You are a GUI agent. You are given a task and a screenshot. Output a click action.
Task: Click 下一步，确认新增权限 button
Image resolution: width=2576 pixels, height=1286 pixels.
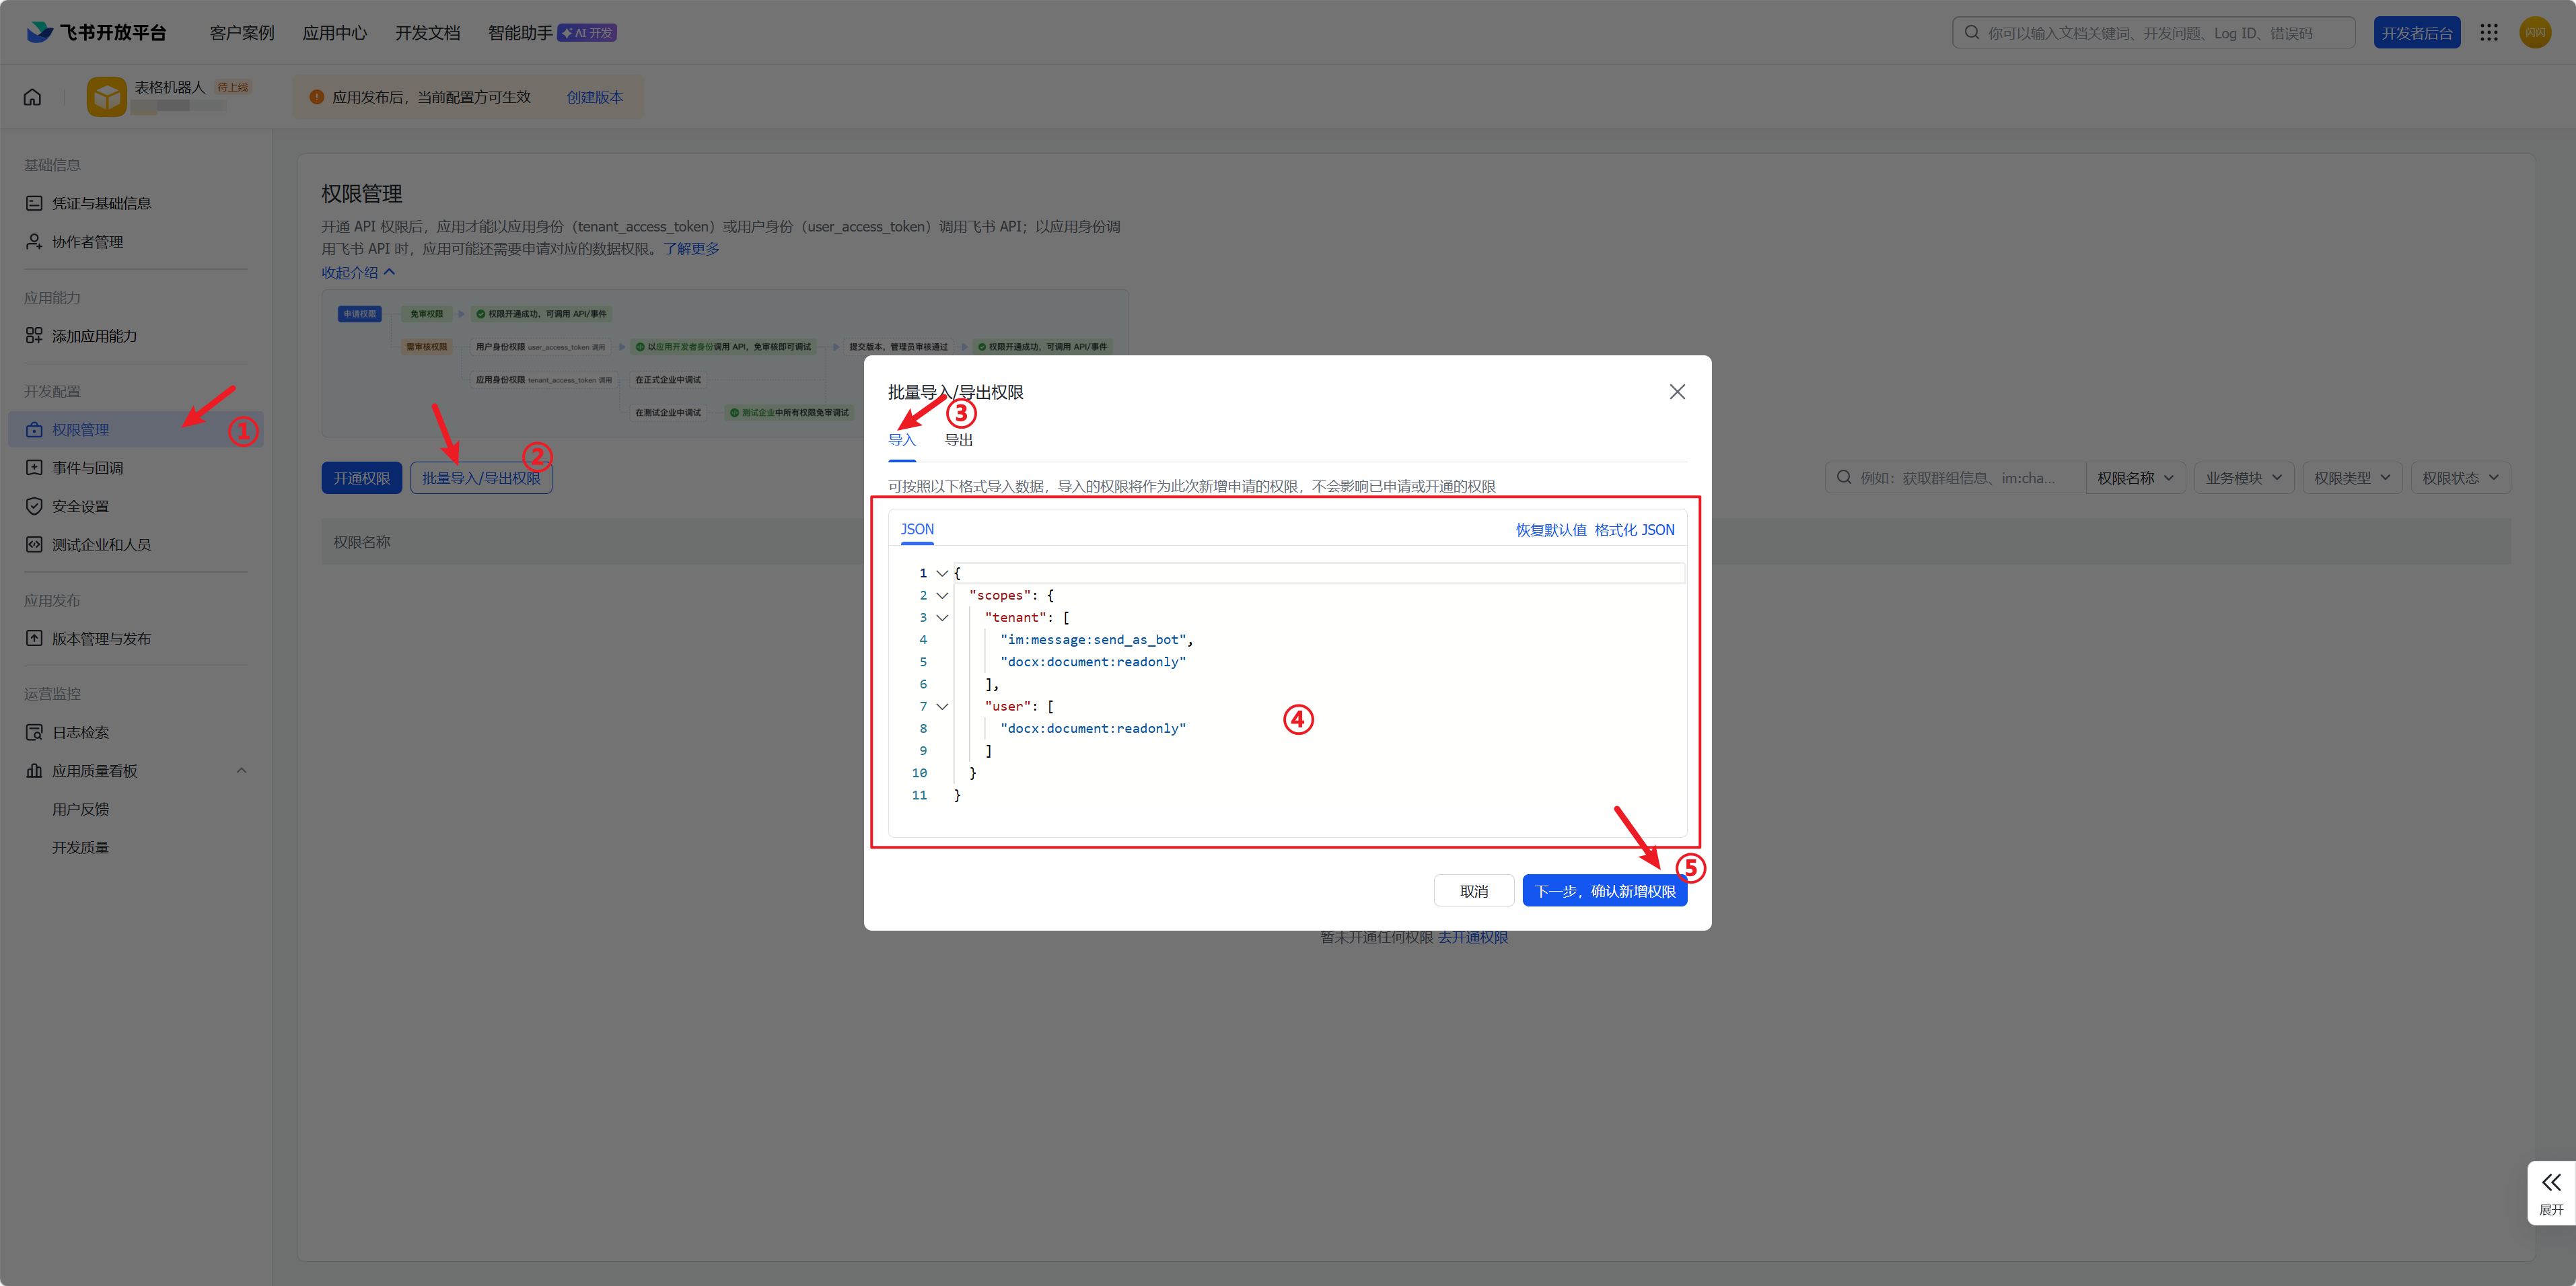[x=1604, y=891]
